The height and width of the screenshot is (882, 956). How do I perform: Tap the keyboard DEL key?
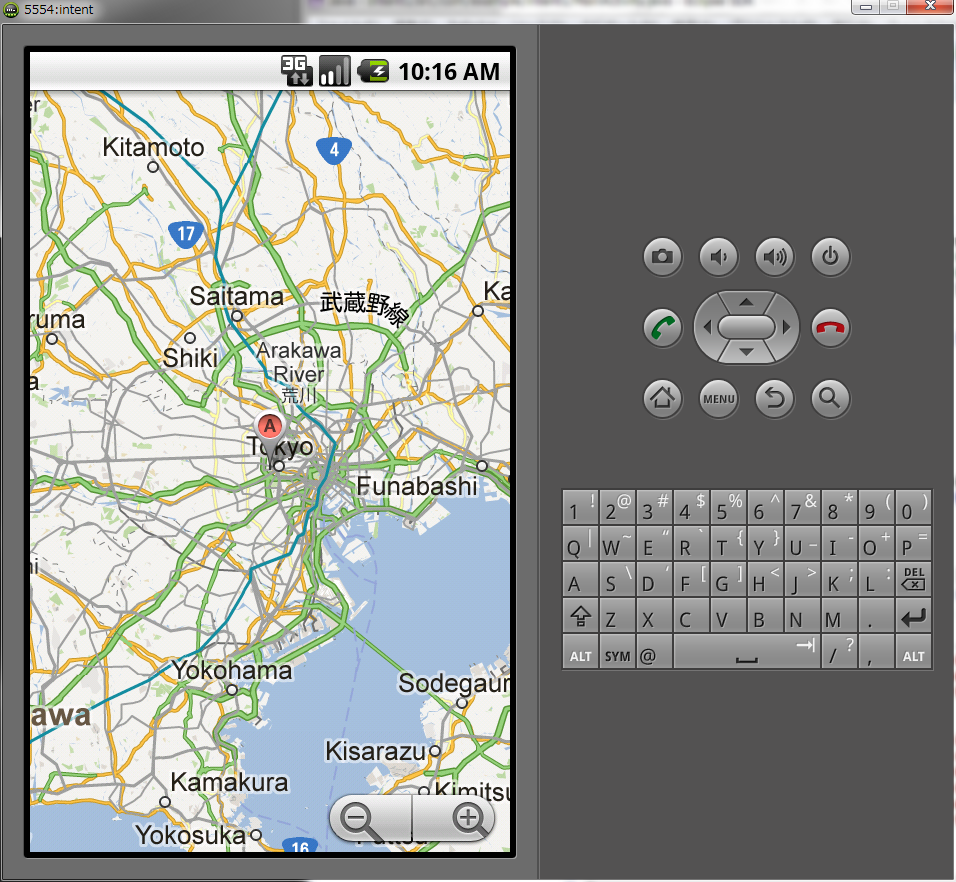(913, 579)
